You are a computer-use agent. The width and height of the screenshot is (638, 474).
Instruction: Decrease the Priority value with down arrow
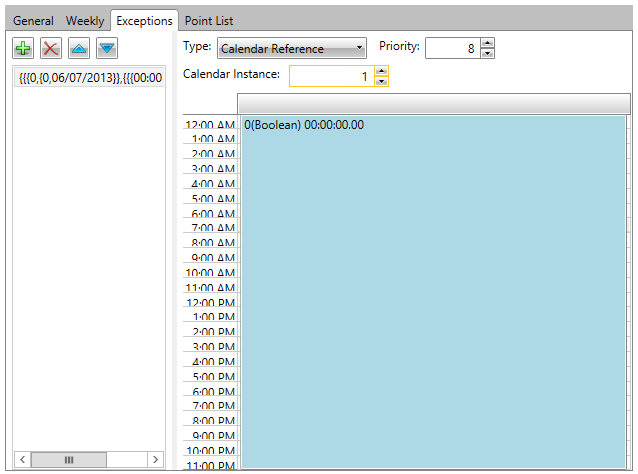coord(487,53)
